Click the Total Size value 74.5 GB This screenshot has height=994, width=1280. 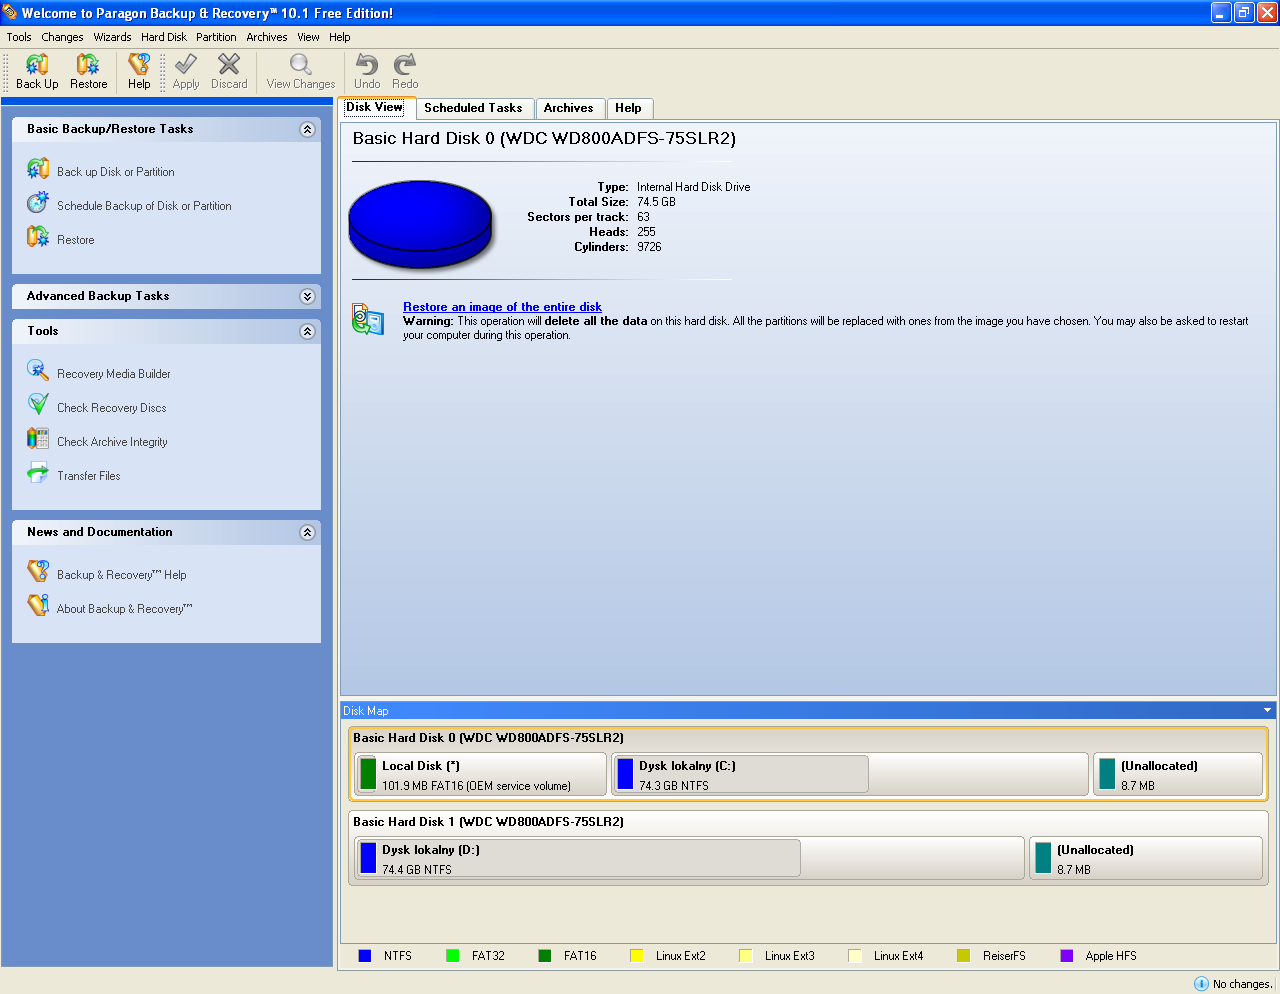(x=656, y=202)
